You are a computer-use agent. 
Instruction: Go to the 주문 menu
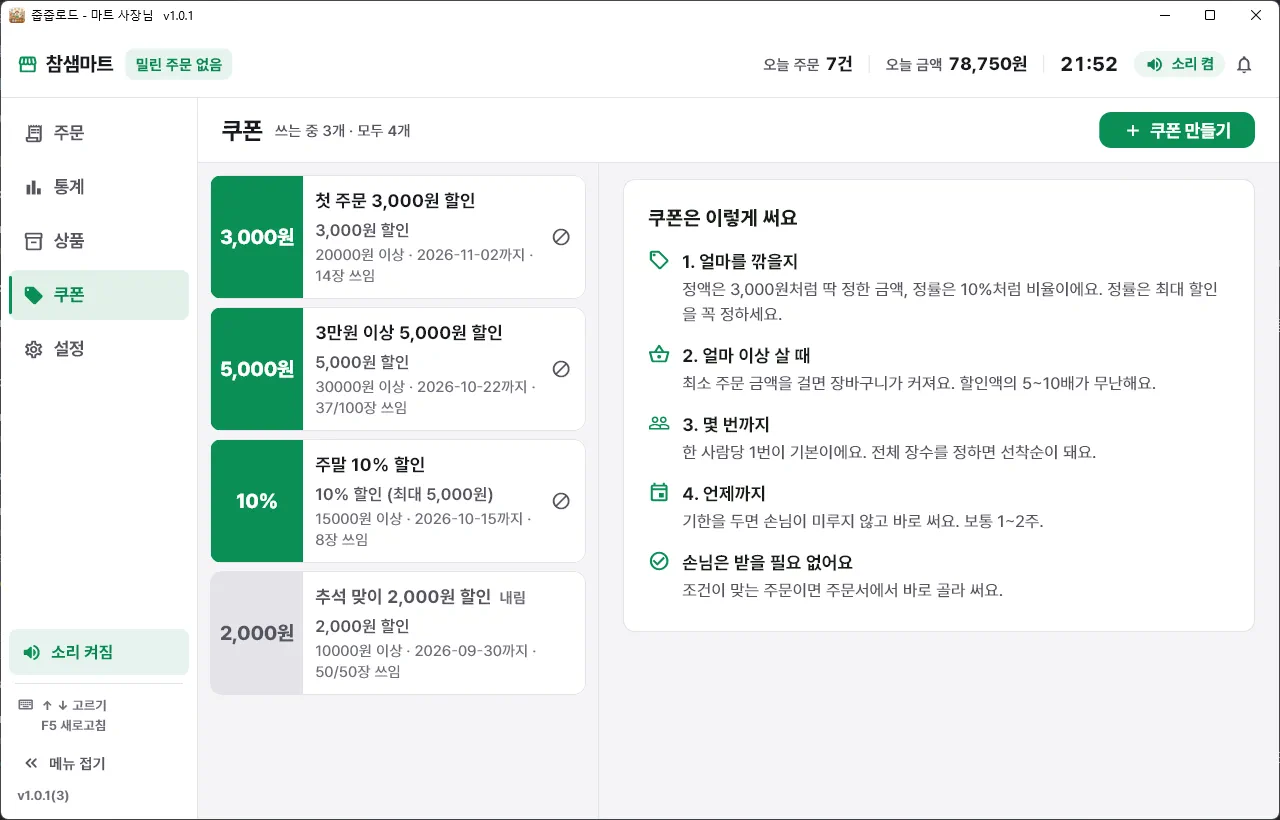pos(99,133)
